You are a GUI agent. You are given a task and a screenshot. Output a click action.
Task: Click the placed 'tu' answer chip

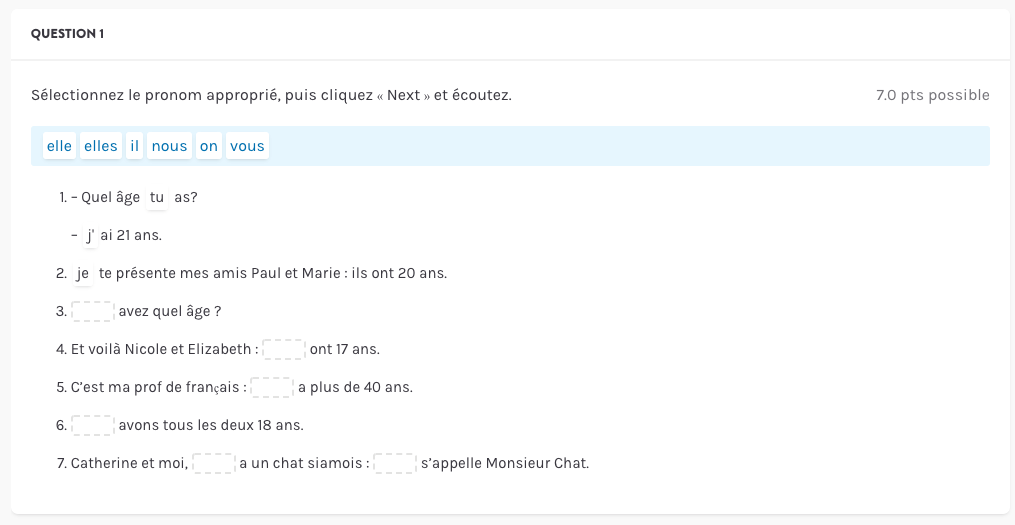(157, 197)
